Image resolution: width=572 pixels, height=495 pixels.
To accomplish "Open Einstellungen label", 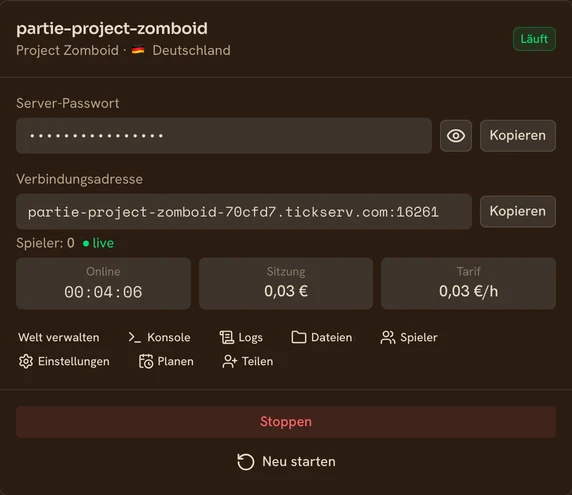I will pos(74,361).
